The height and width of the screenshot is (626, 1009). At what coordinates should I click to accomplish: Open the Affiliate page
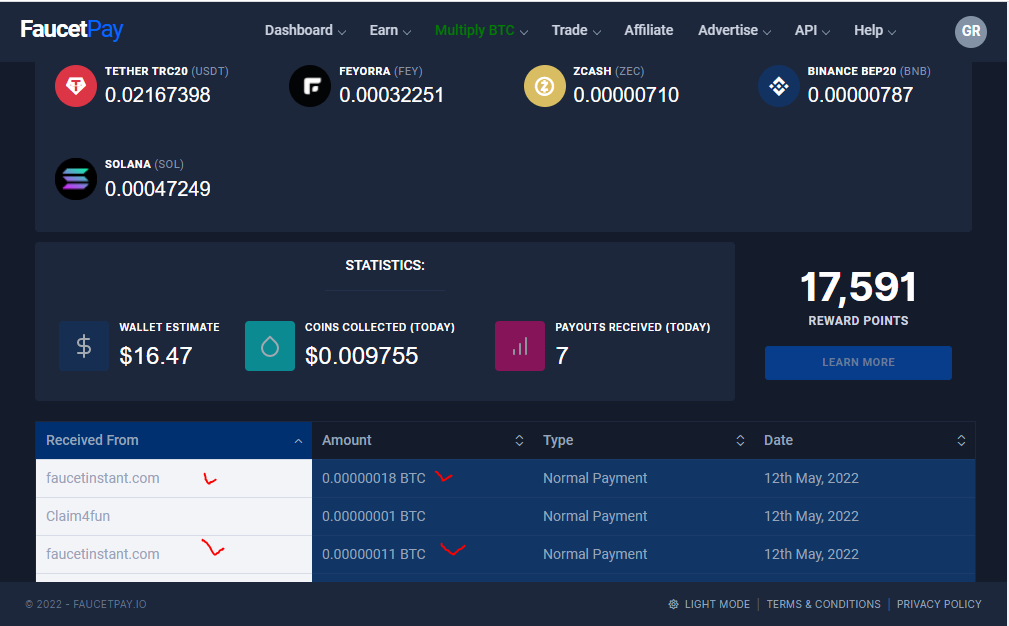649,30
